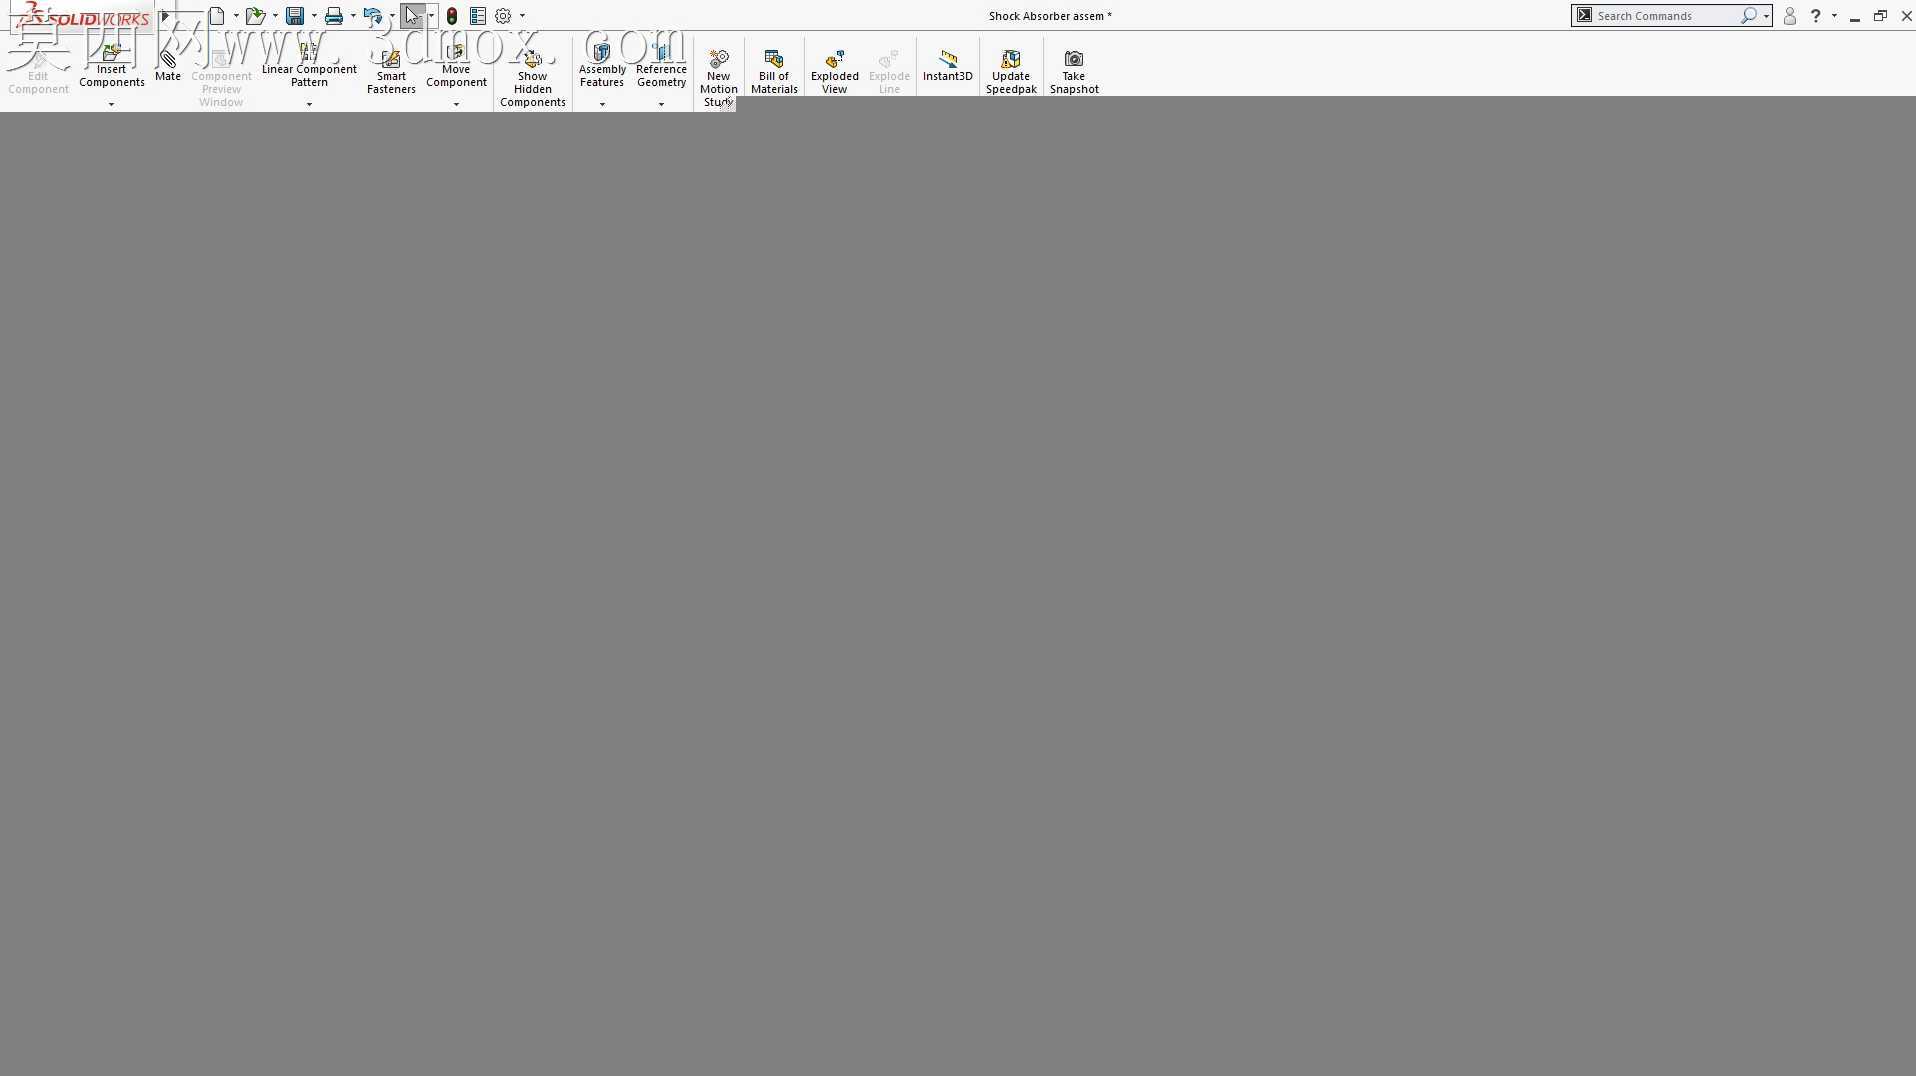Viewport: 1916px width, 1076px height.
Task: Launch Smart Fasteners
Action: click(391, 73)
